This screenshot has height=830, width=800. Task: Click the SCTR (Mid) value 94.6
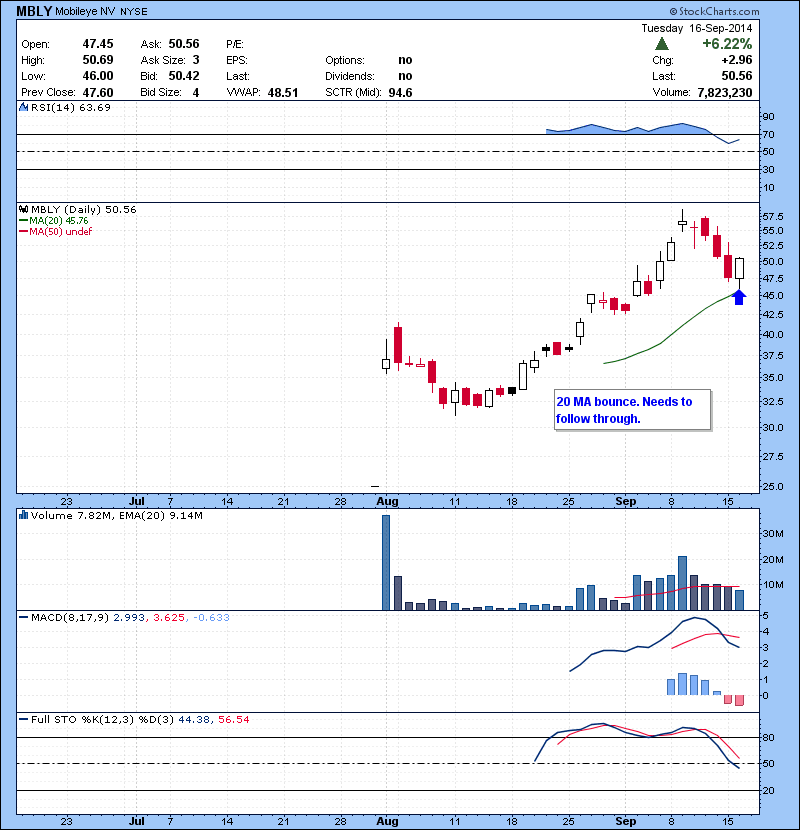click(400, 93)
